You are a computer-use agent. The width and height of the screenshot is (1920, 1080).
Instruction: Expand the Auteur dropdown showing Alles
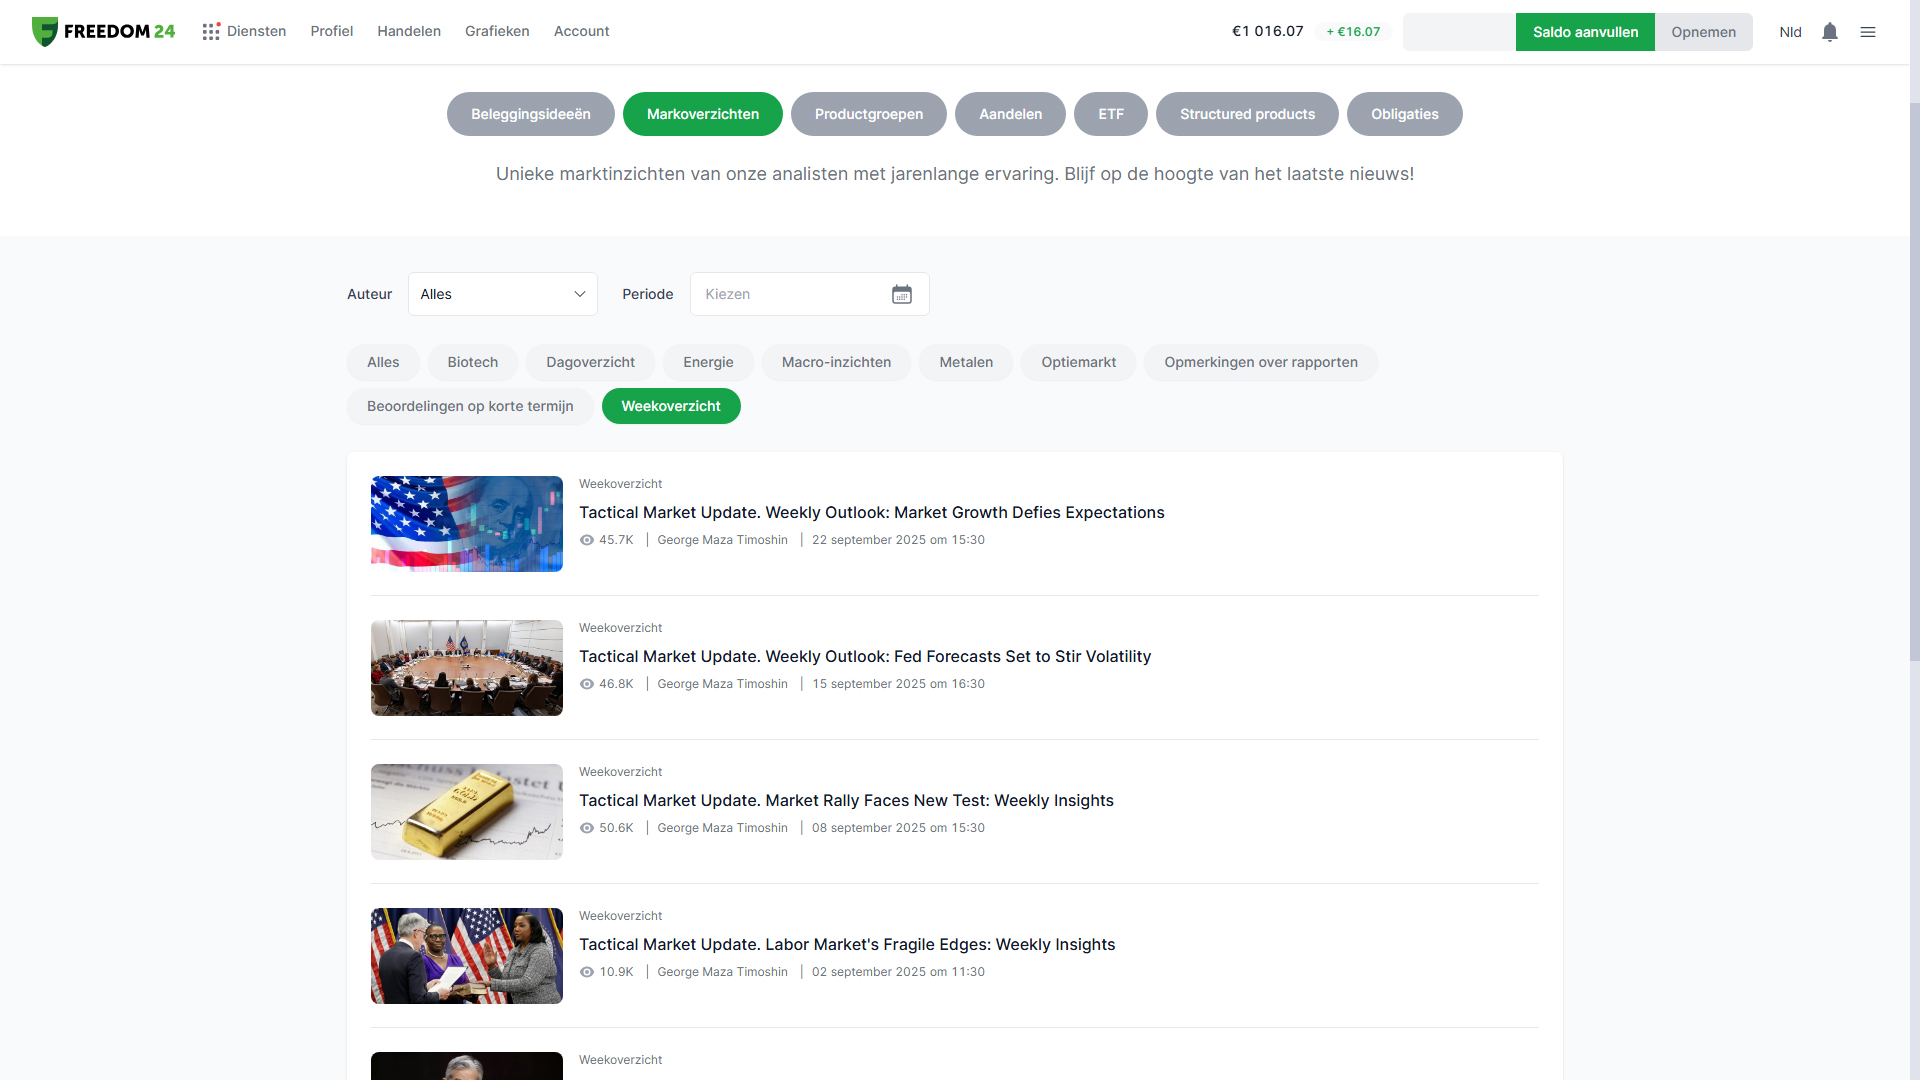(x=502, y=294)
